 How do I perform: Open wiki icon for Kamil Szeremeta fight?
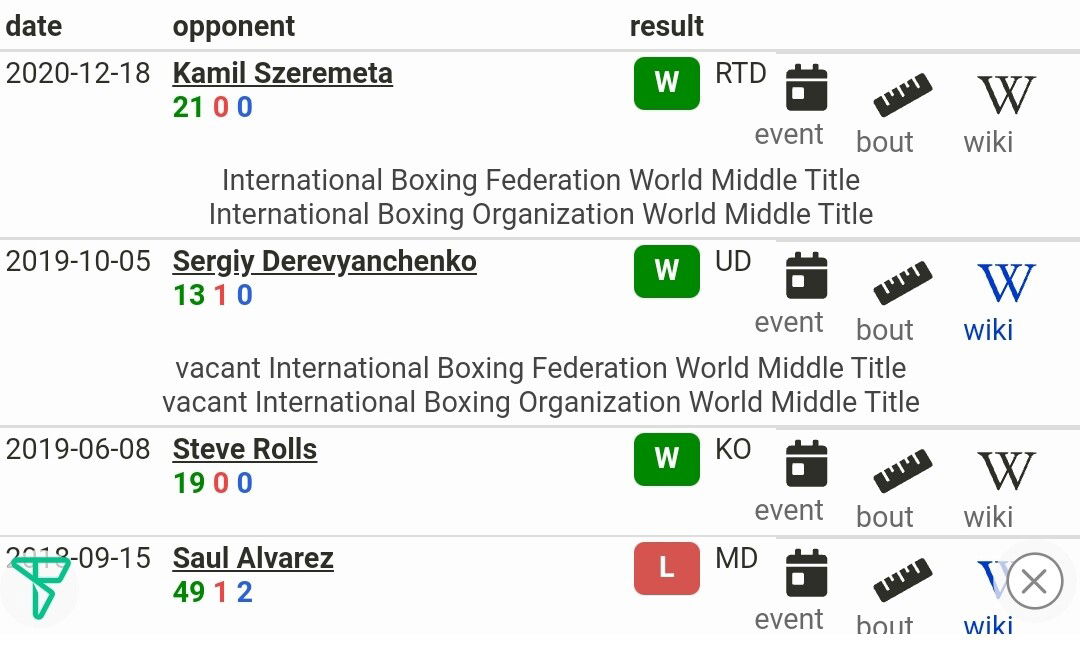click(x=1006, y=94)
